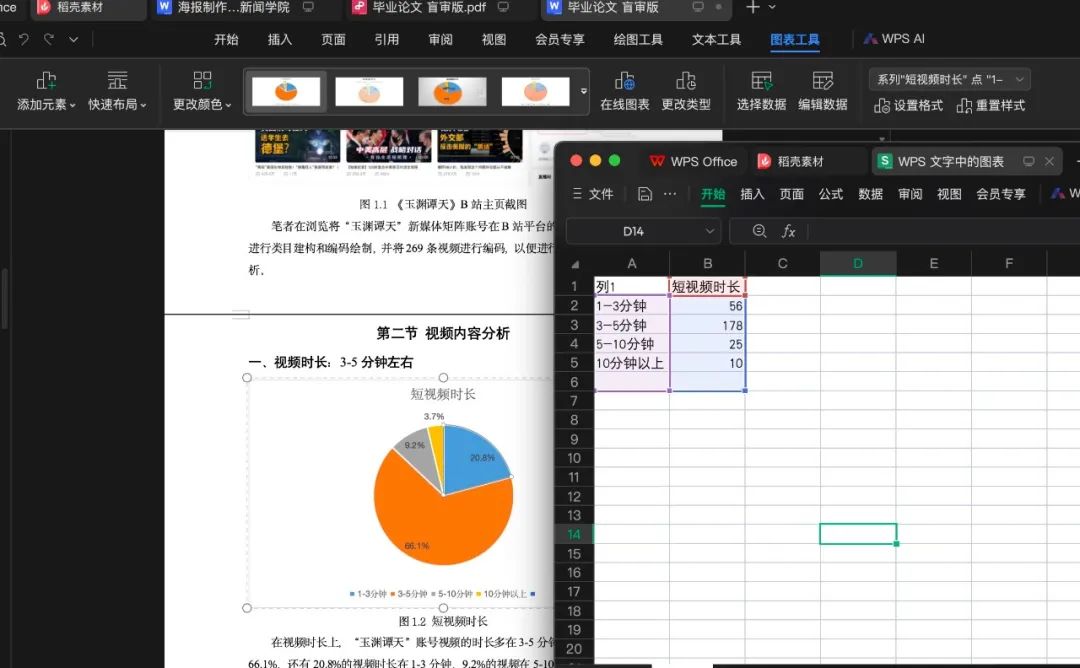Select cell B3 containing 178

click(x=708, y=325)
